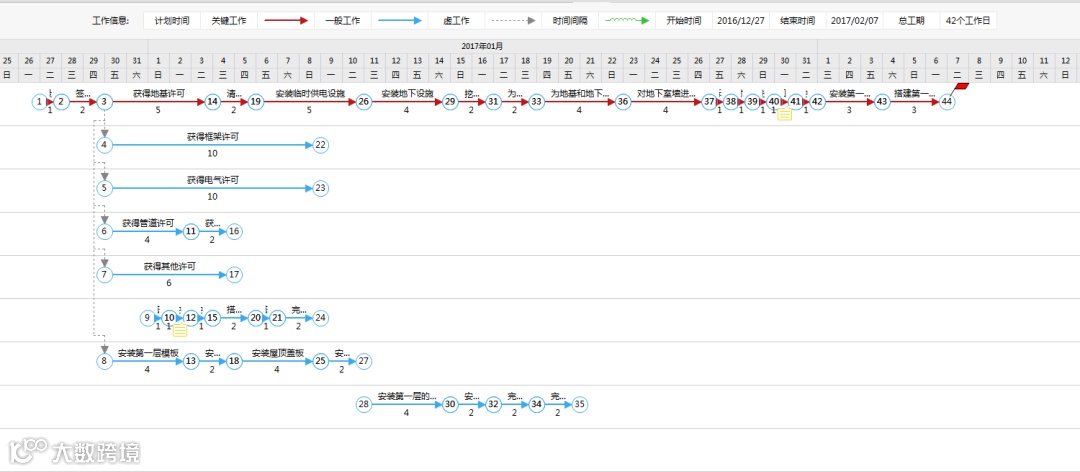The image size is (1080, 472).
Task: Select node 35 in the bottom row
Action: [579, 404]
